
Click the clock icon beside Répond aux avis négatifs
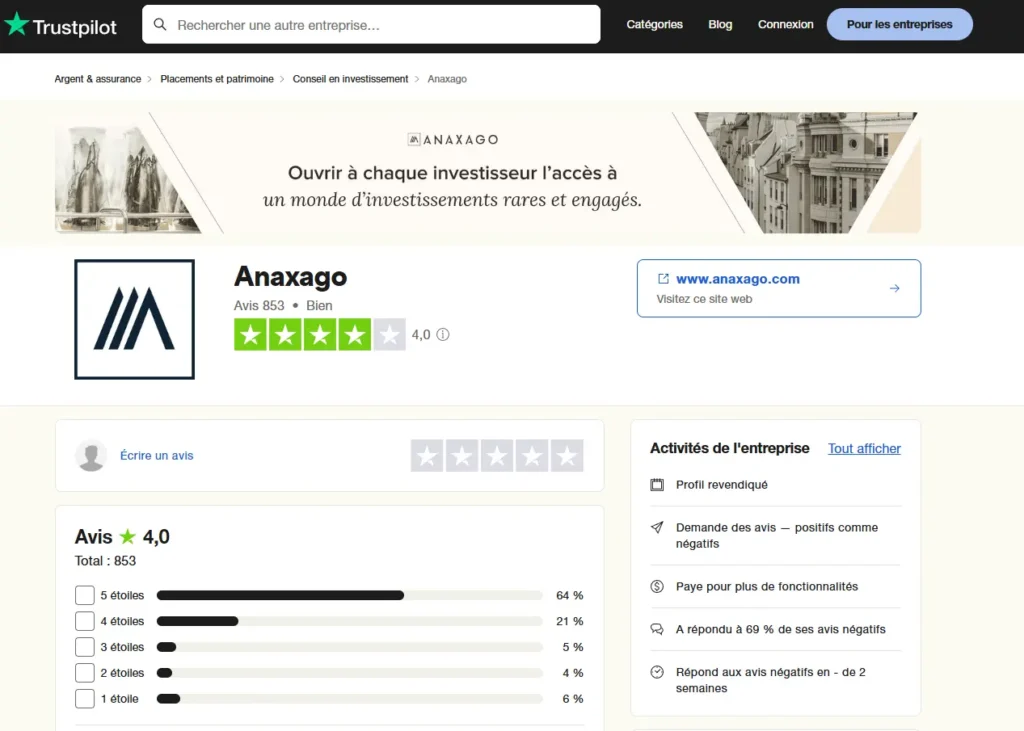coord(657,673)
